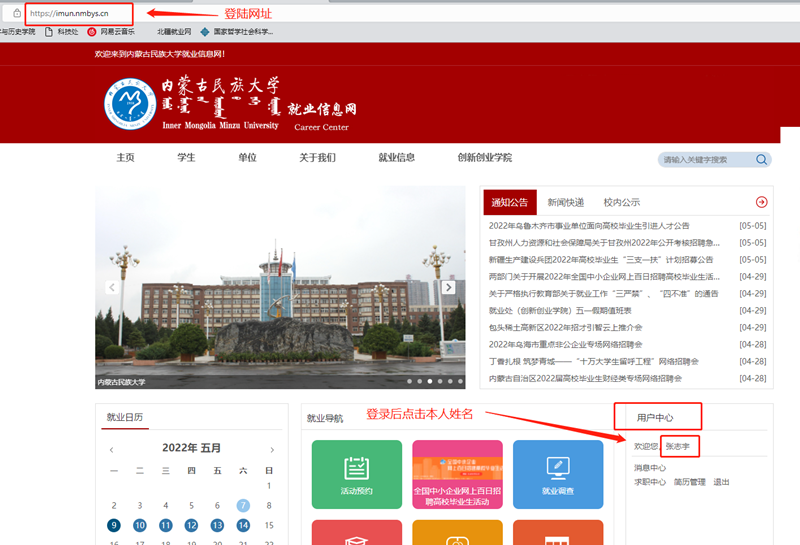Open the 2022年乌海市 notice
The width and height of the screenshot is (800, 545).
[x=565, y=344]
